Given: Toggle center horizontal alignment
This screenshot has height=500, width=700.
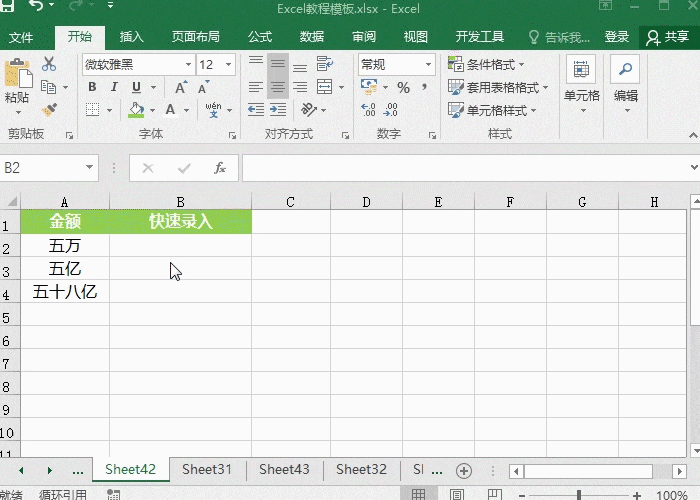Looking at the screenshot, I should [278, 87].
